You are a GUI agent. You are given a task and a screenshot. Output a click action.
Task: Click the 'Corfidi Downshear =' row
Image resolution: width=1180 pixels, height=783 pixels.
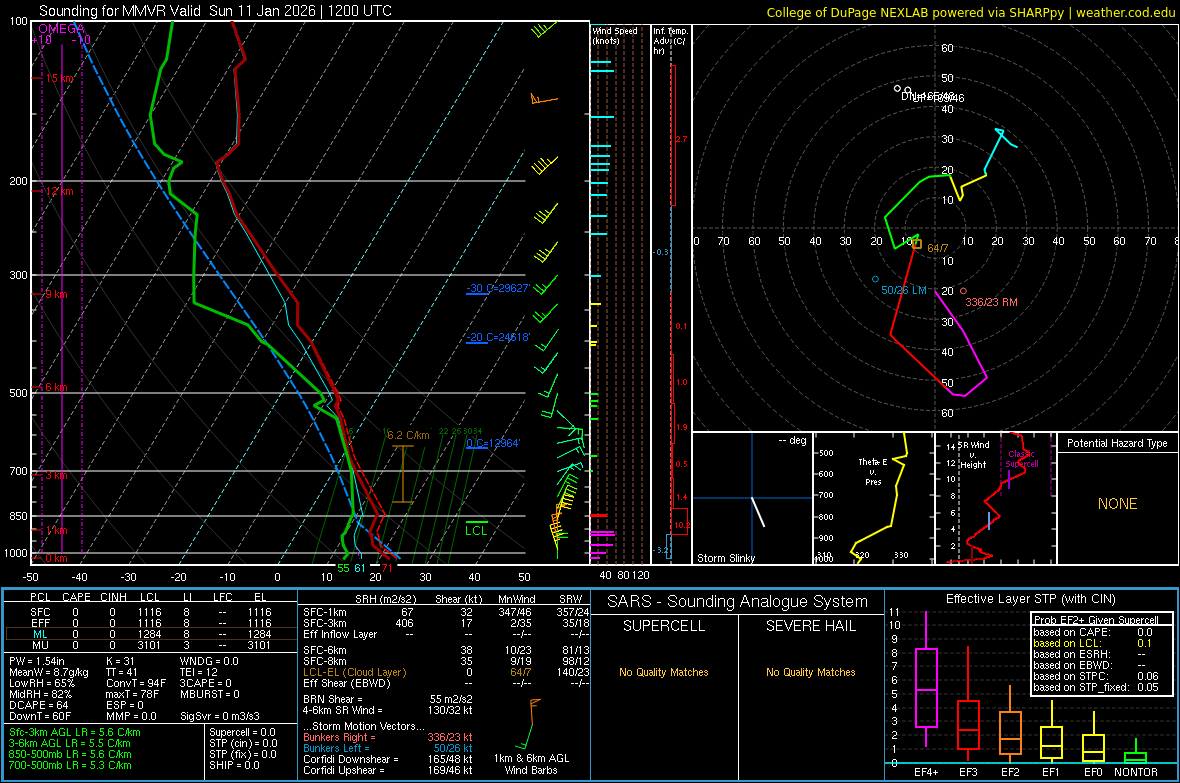click(x=388, y=759)
